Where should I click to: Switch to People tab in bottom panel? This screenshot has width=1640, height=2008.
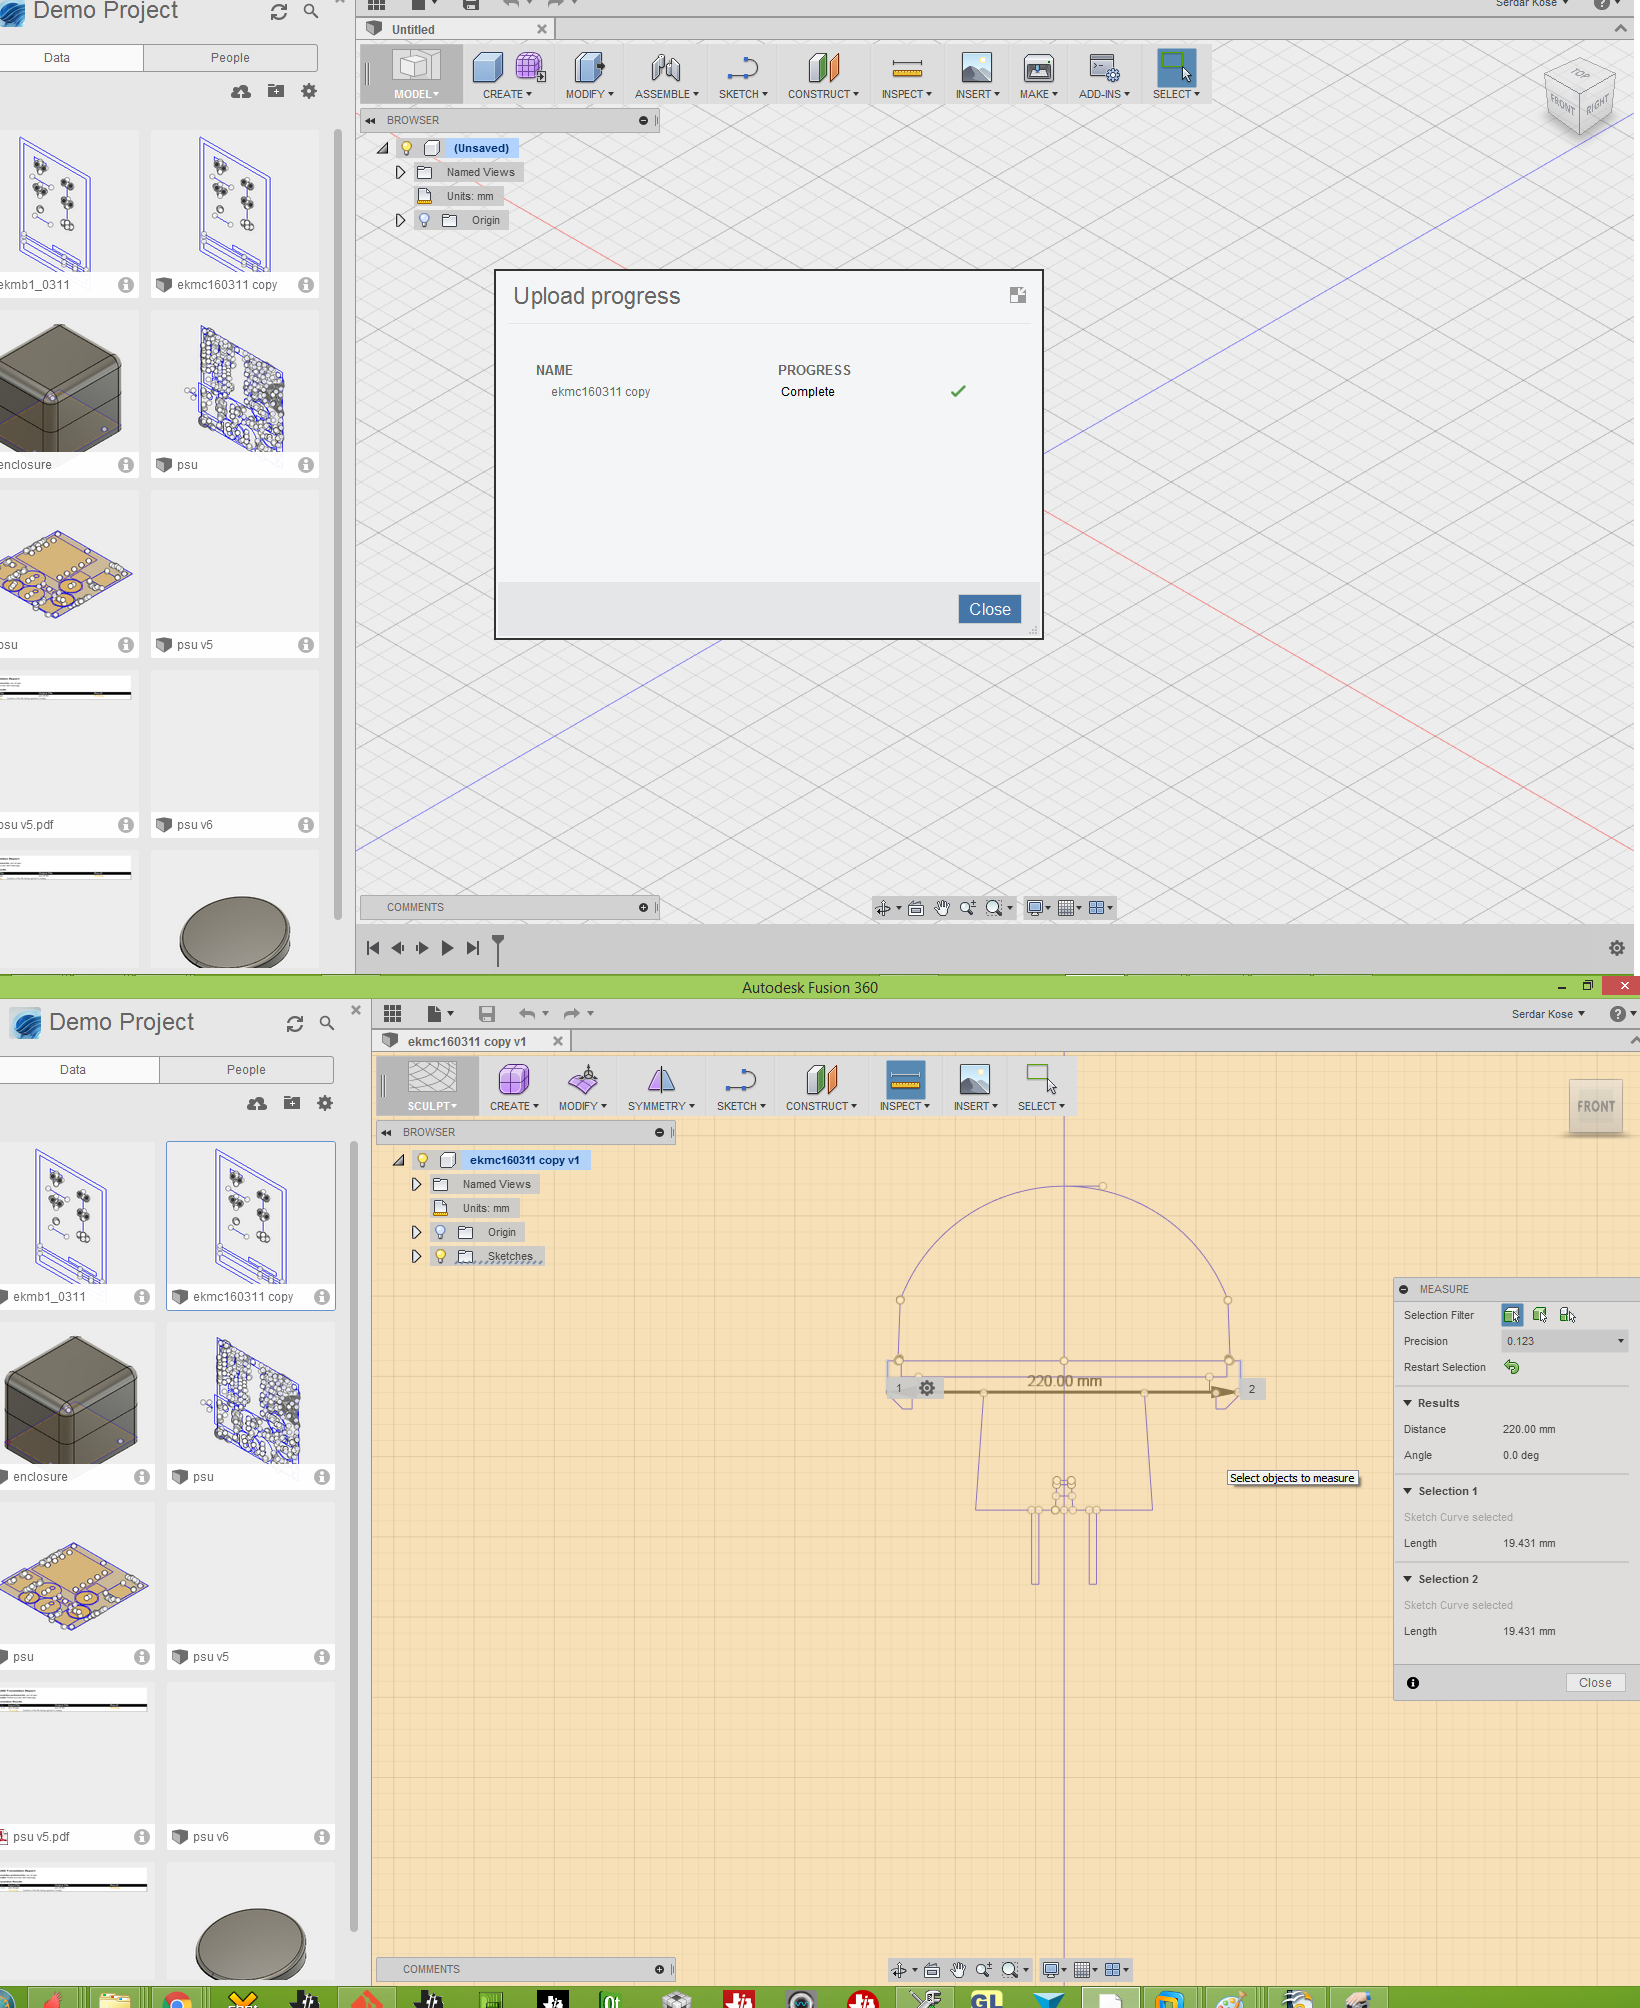click(246, 1069)
